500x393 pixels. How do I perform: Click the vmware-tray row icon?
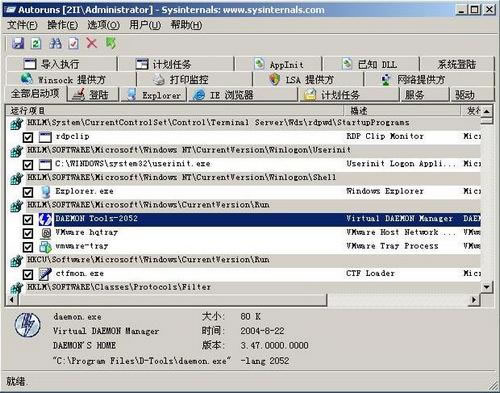45,247
